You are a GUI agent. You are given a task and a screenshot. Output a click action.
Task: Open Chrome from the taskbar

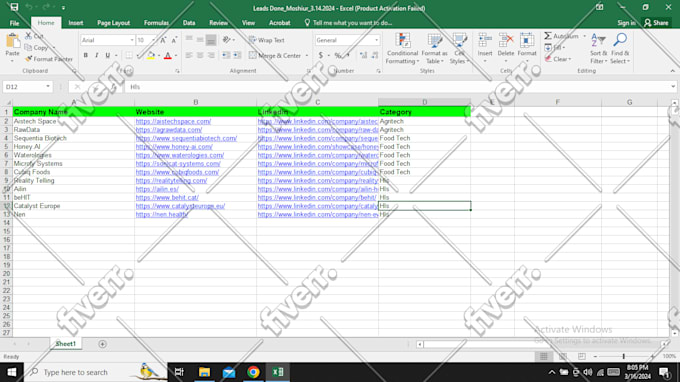coord(253,372)
